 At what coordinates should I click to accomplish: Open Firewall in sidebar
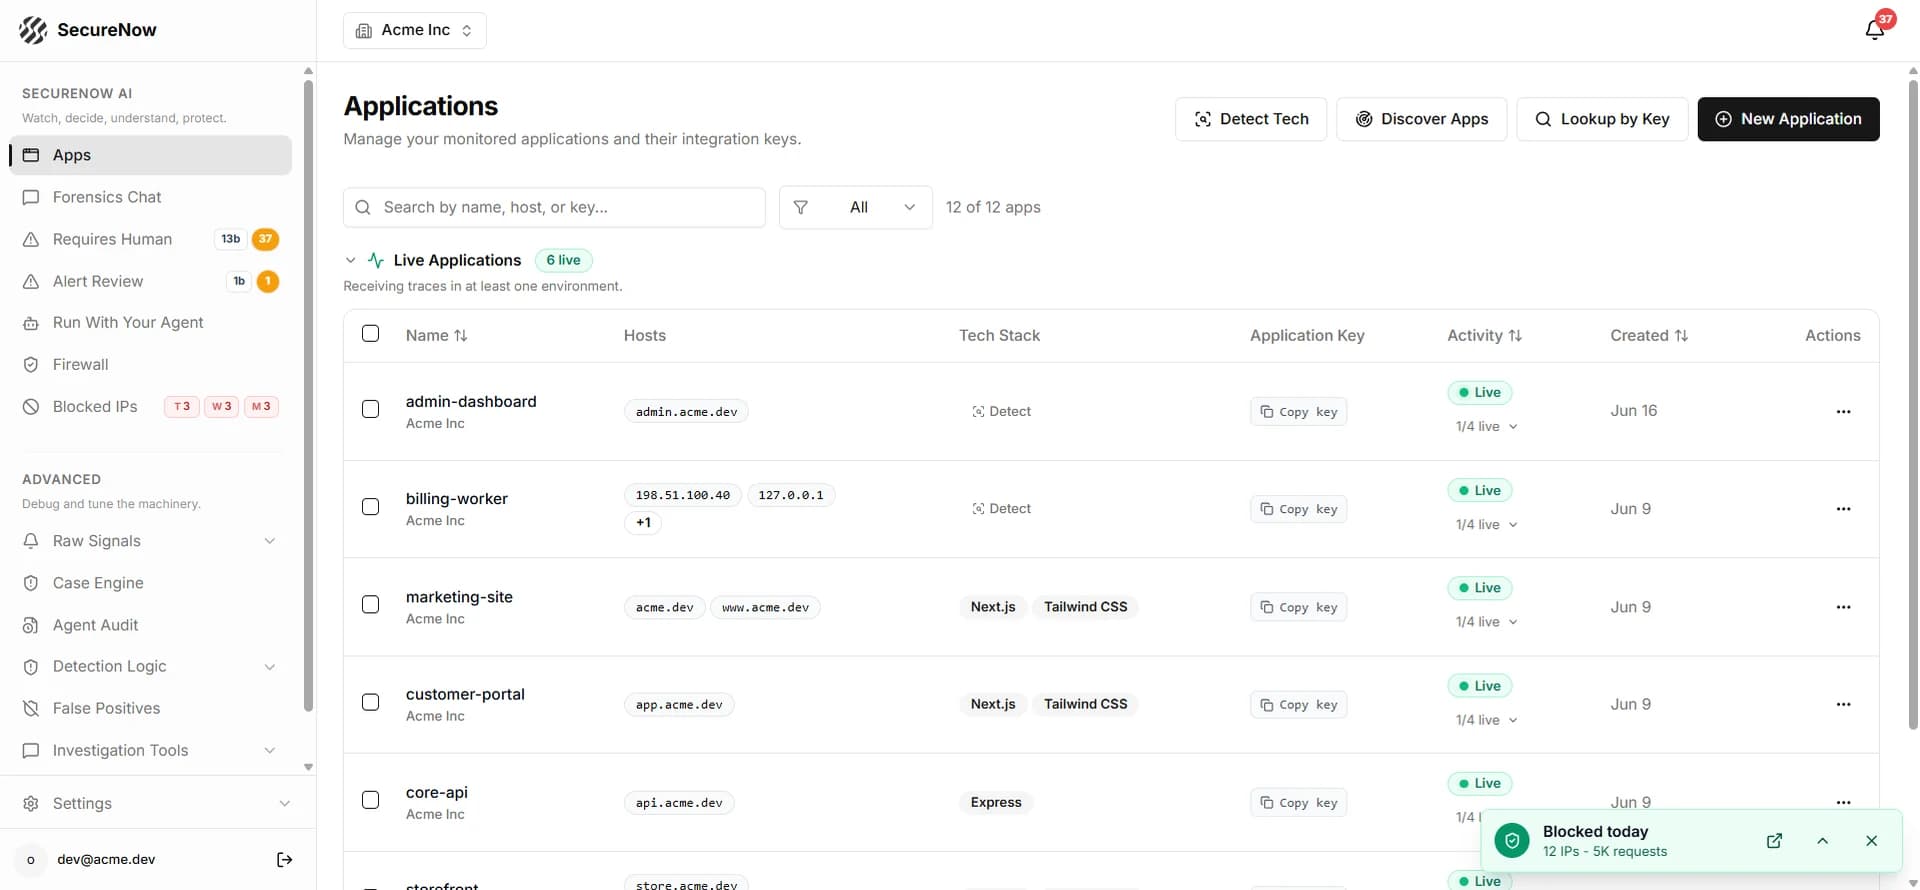150,365
